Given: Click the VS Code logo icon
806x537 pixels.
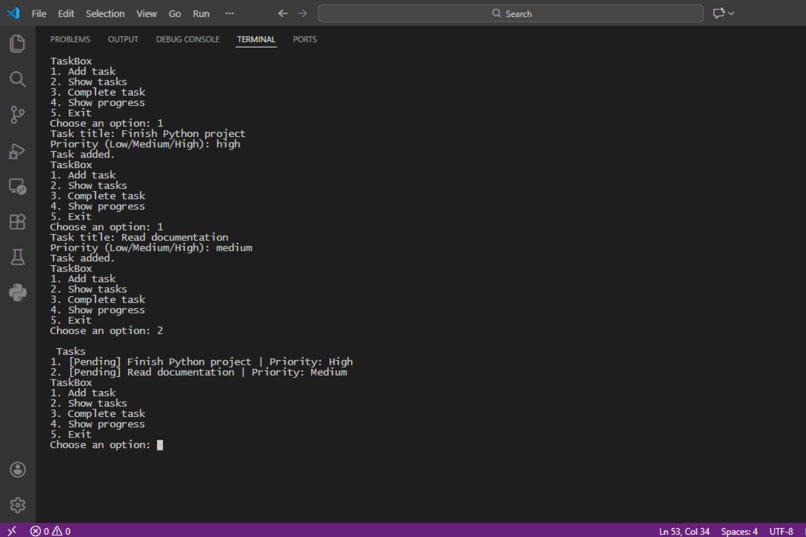Looking at the screenshot, I should coord(14,13).
